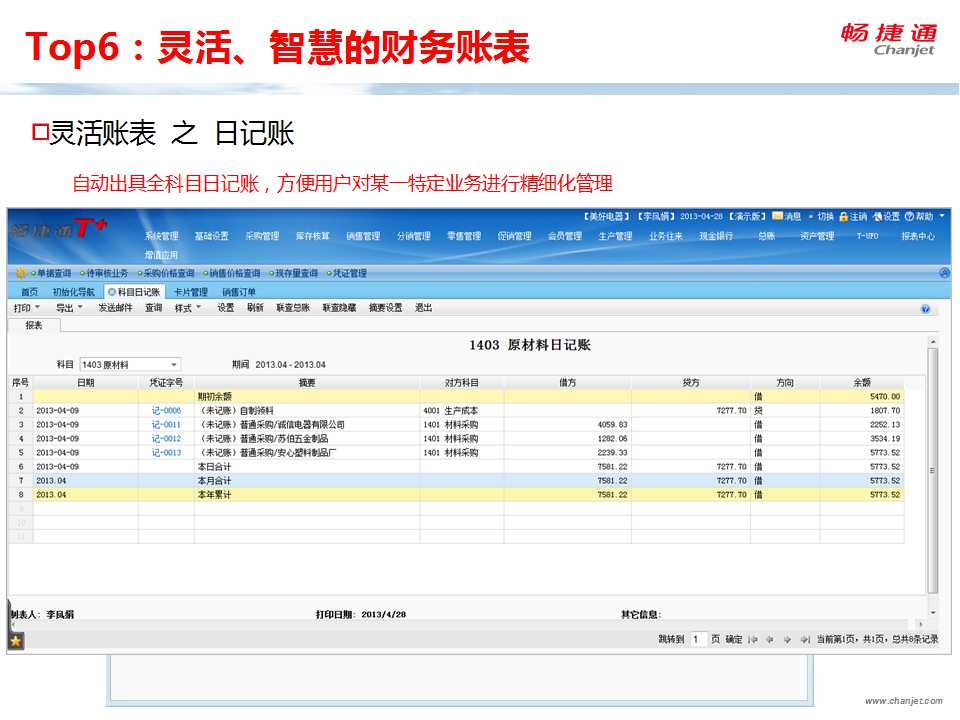Click the page number input field
Screen dimensions: 960x720
pos(698,639)
